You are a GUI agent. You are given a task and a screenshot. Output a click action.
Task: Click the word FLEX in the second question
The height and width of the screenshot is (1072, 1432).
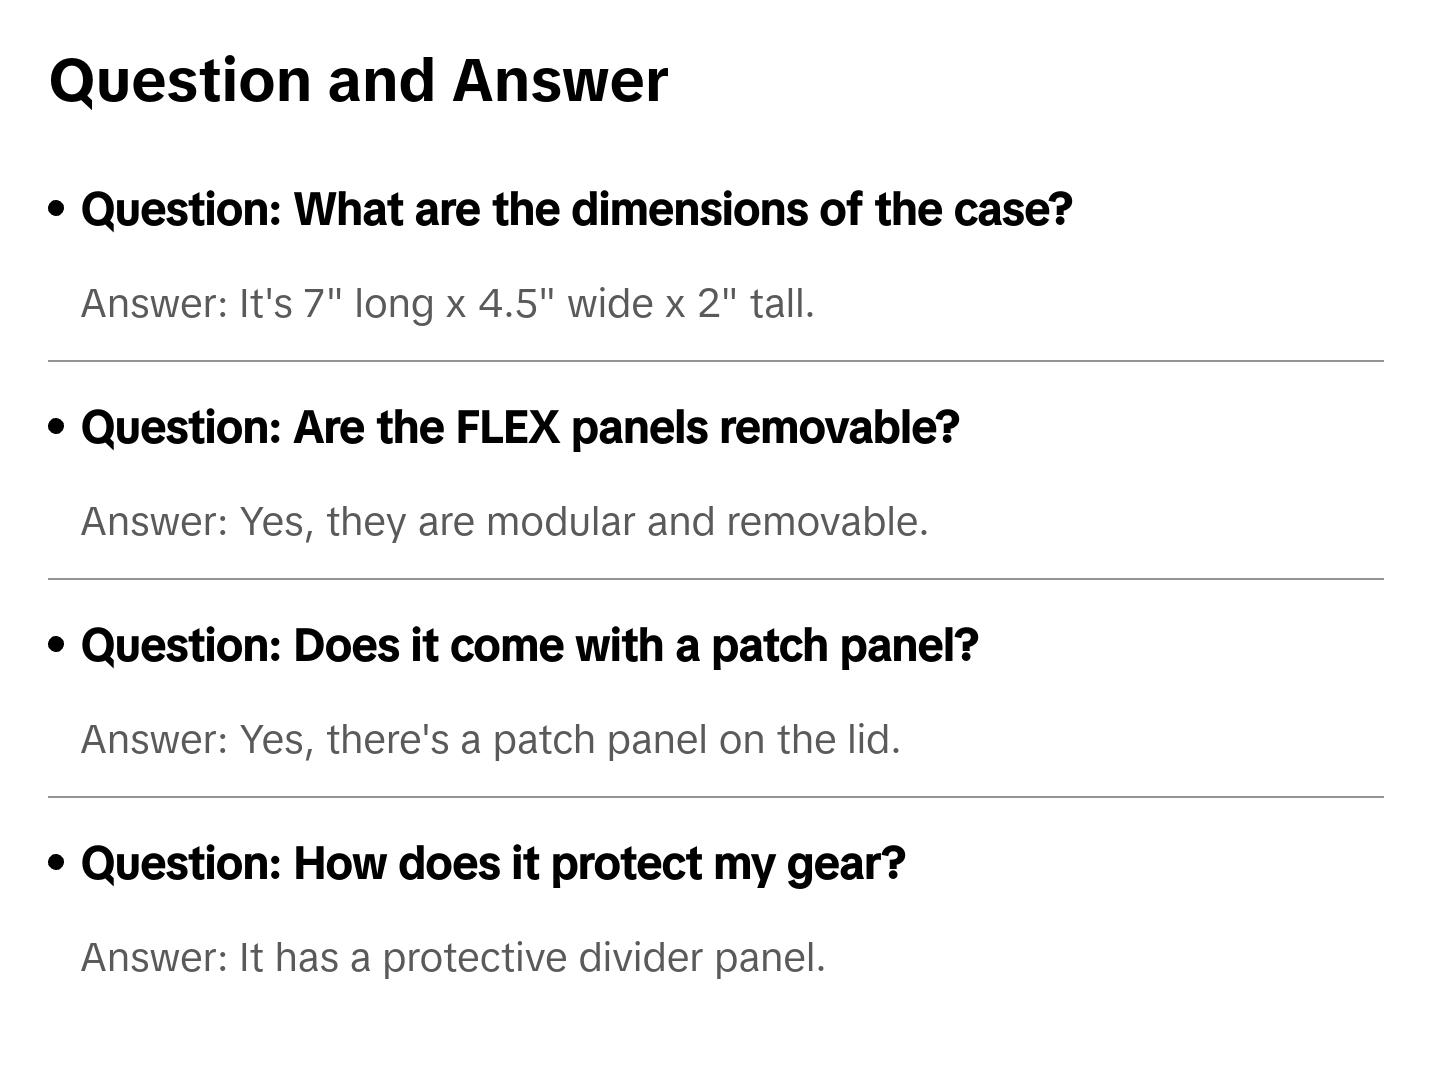tap(507, 428)
